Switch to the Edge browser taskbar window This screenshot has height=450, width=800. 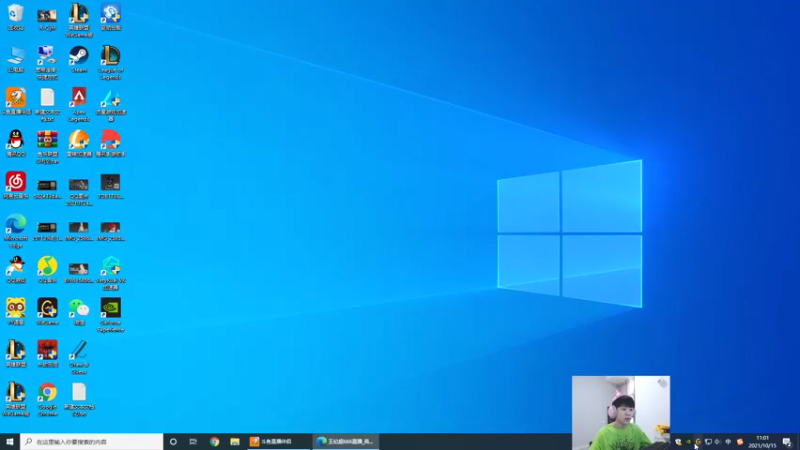click(x=346, y=441)
